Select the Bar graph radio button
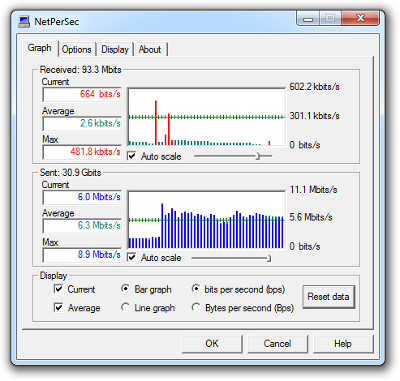This screenshot has width=400, height=381. pyautogui.click(x=125, y=289)
